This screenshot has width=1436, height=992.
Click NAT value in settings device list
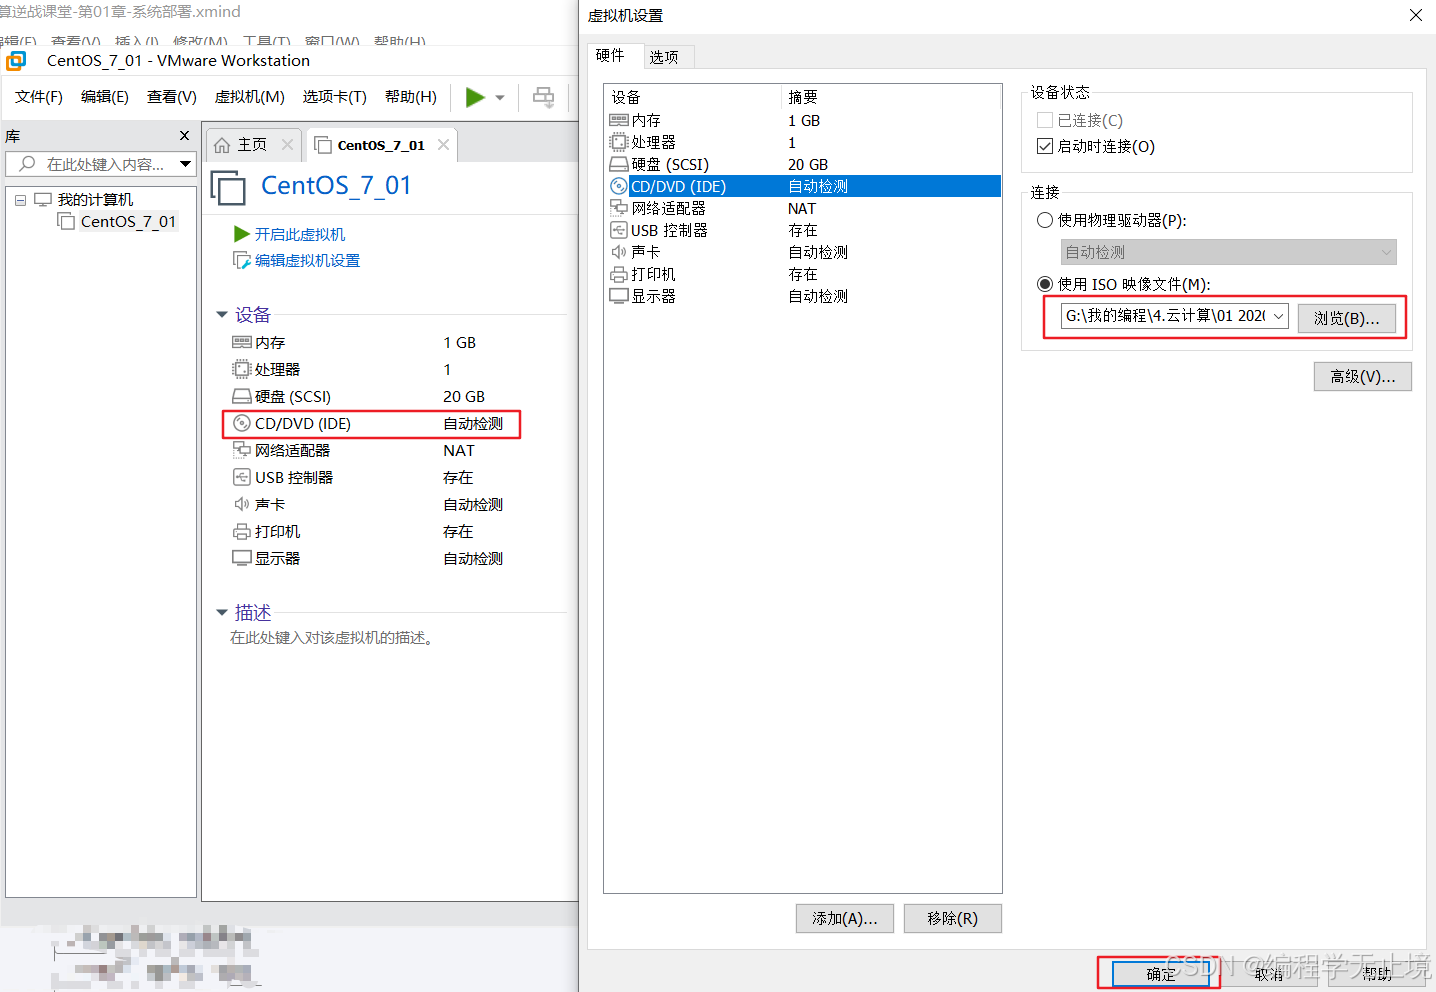pos(802,208)
